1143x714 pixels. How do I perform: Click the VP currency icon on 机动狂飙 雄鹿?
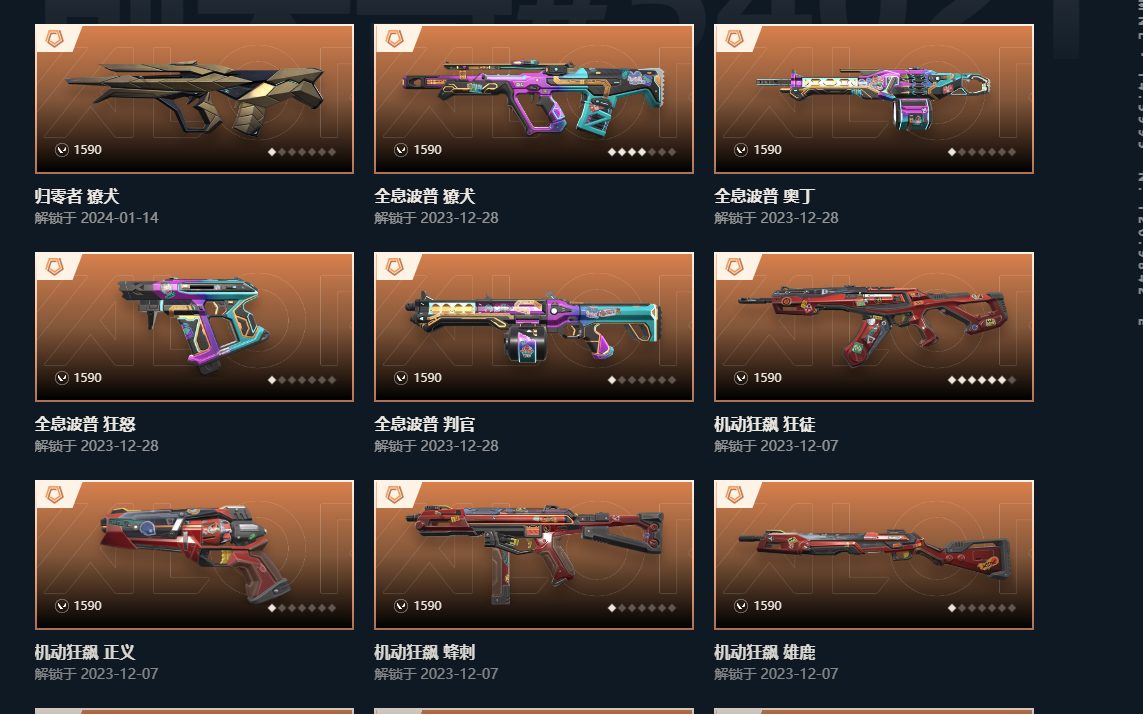tap(741, 605)
